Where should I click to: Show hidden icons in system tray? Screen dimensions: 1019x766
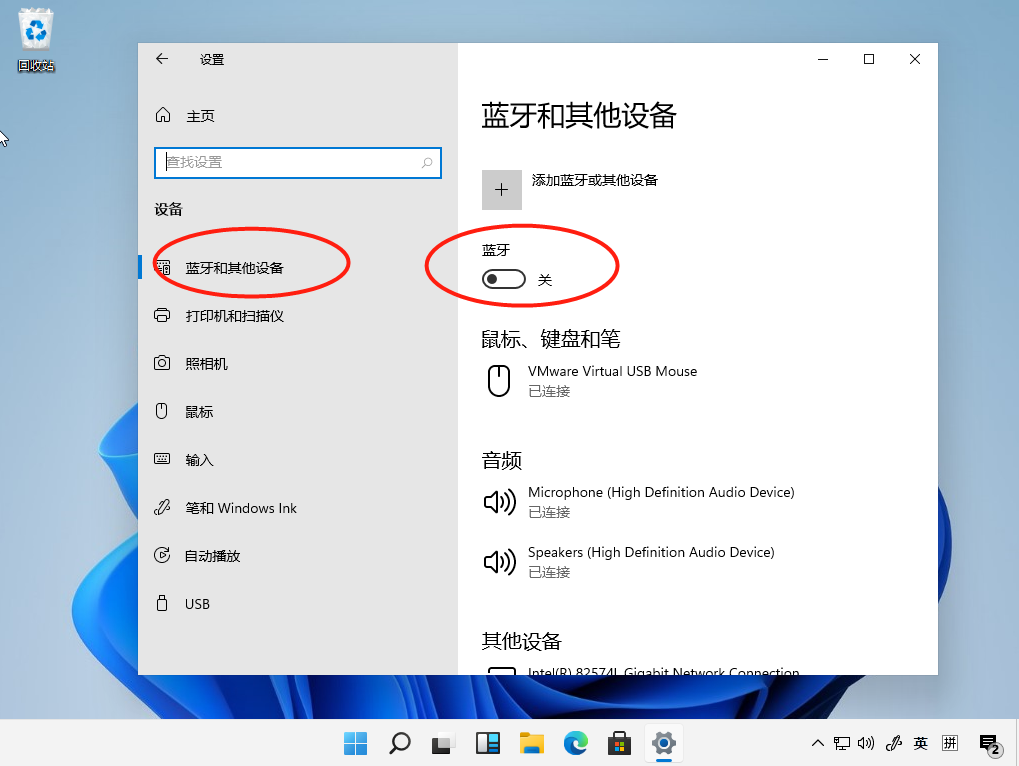817,743
